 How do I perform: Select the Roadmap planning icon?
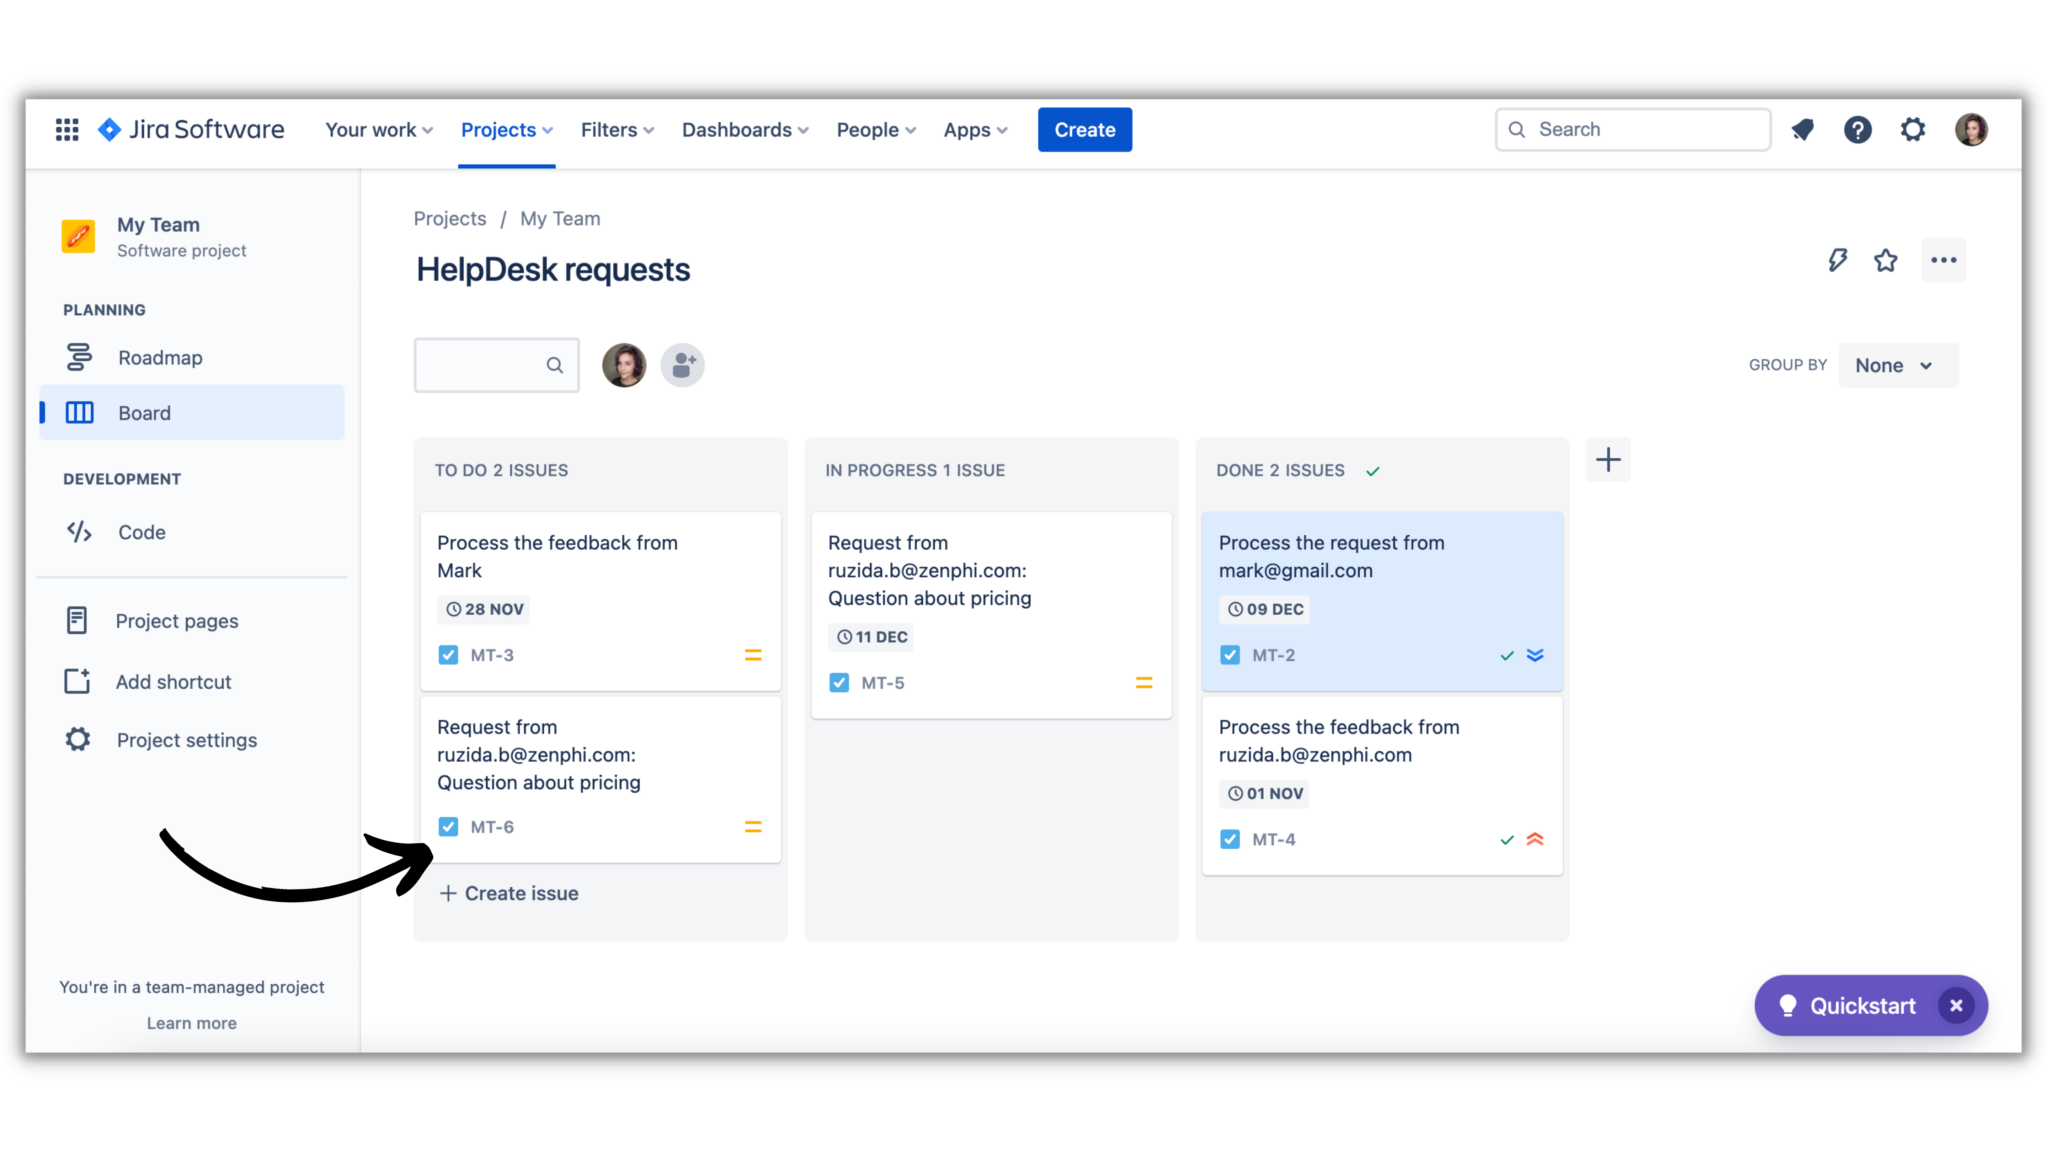tap(79, 357)
